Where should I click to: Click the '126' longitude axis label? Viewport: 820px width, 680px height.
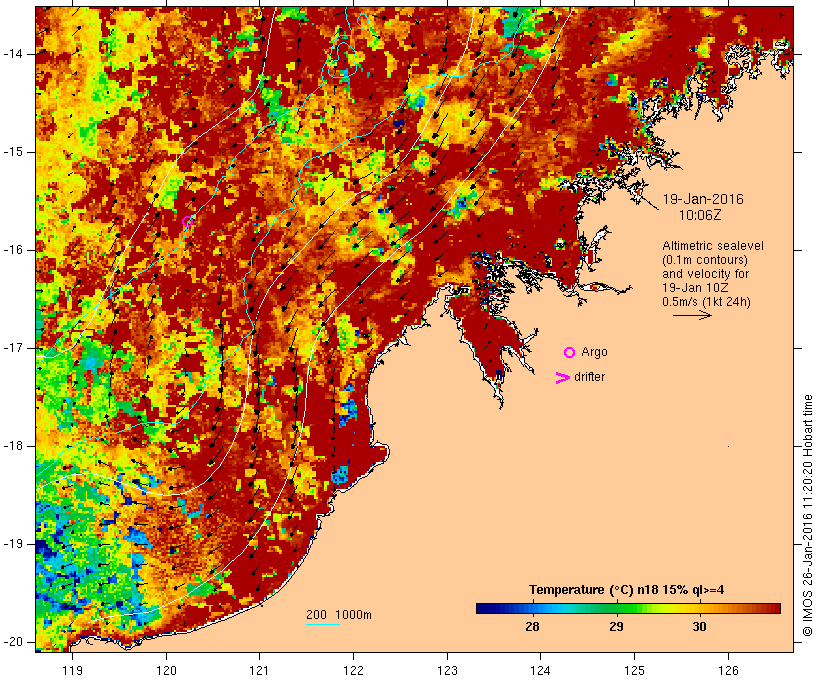pos(728,670)
